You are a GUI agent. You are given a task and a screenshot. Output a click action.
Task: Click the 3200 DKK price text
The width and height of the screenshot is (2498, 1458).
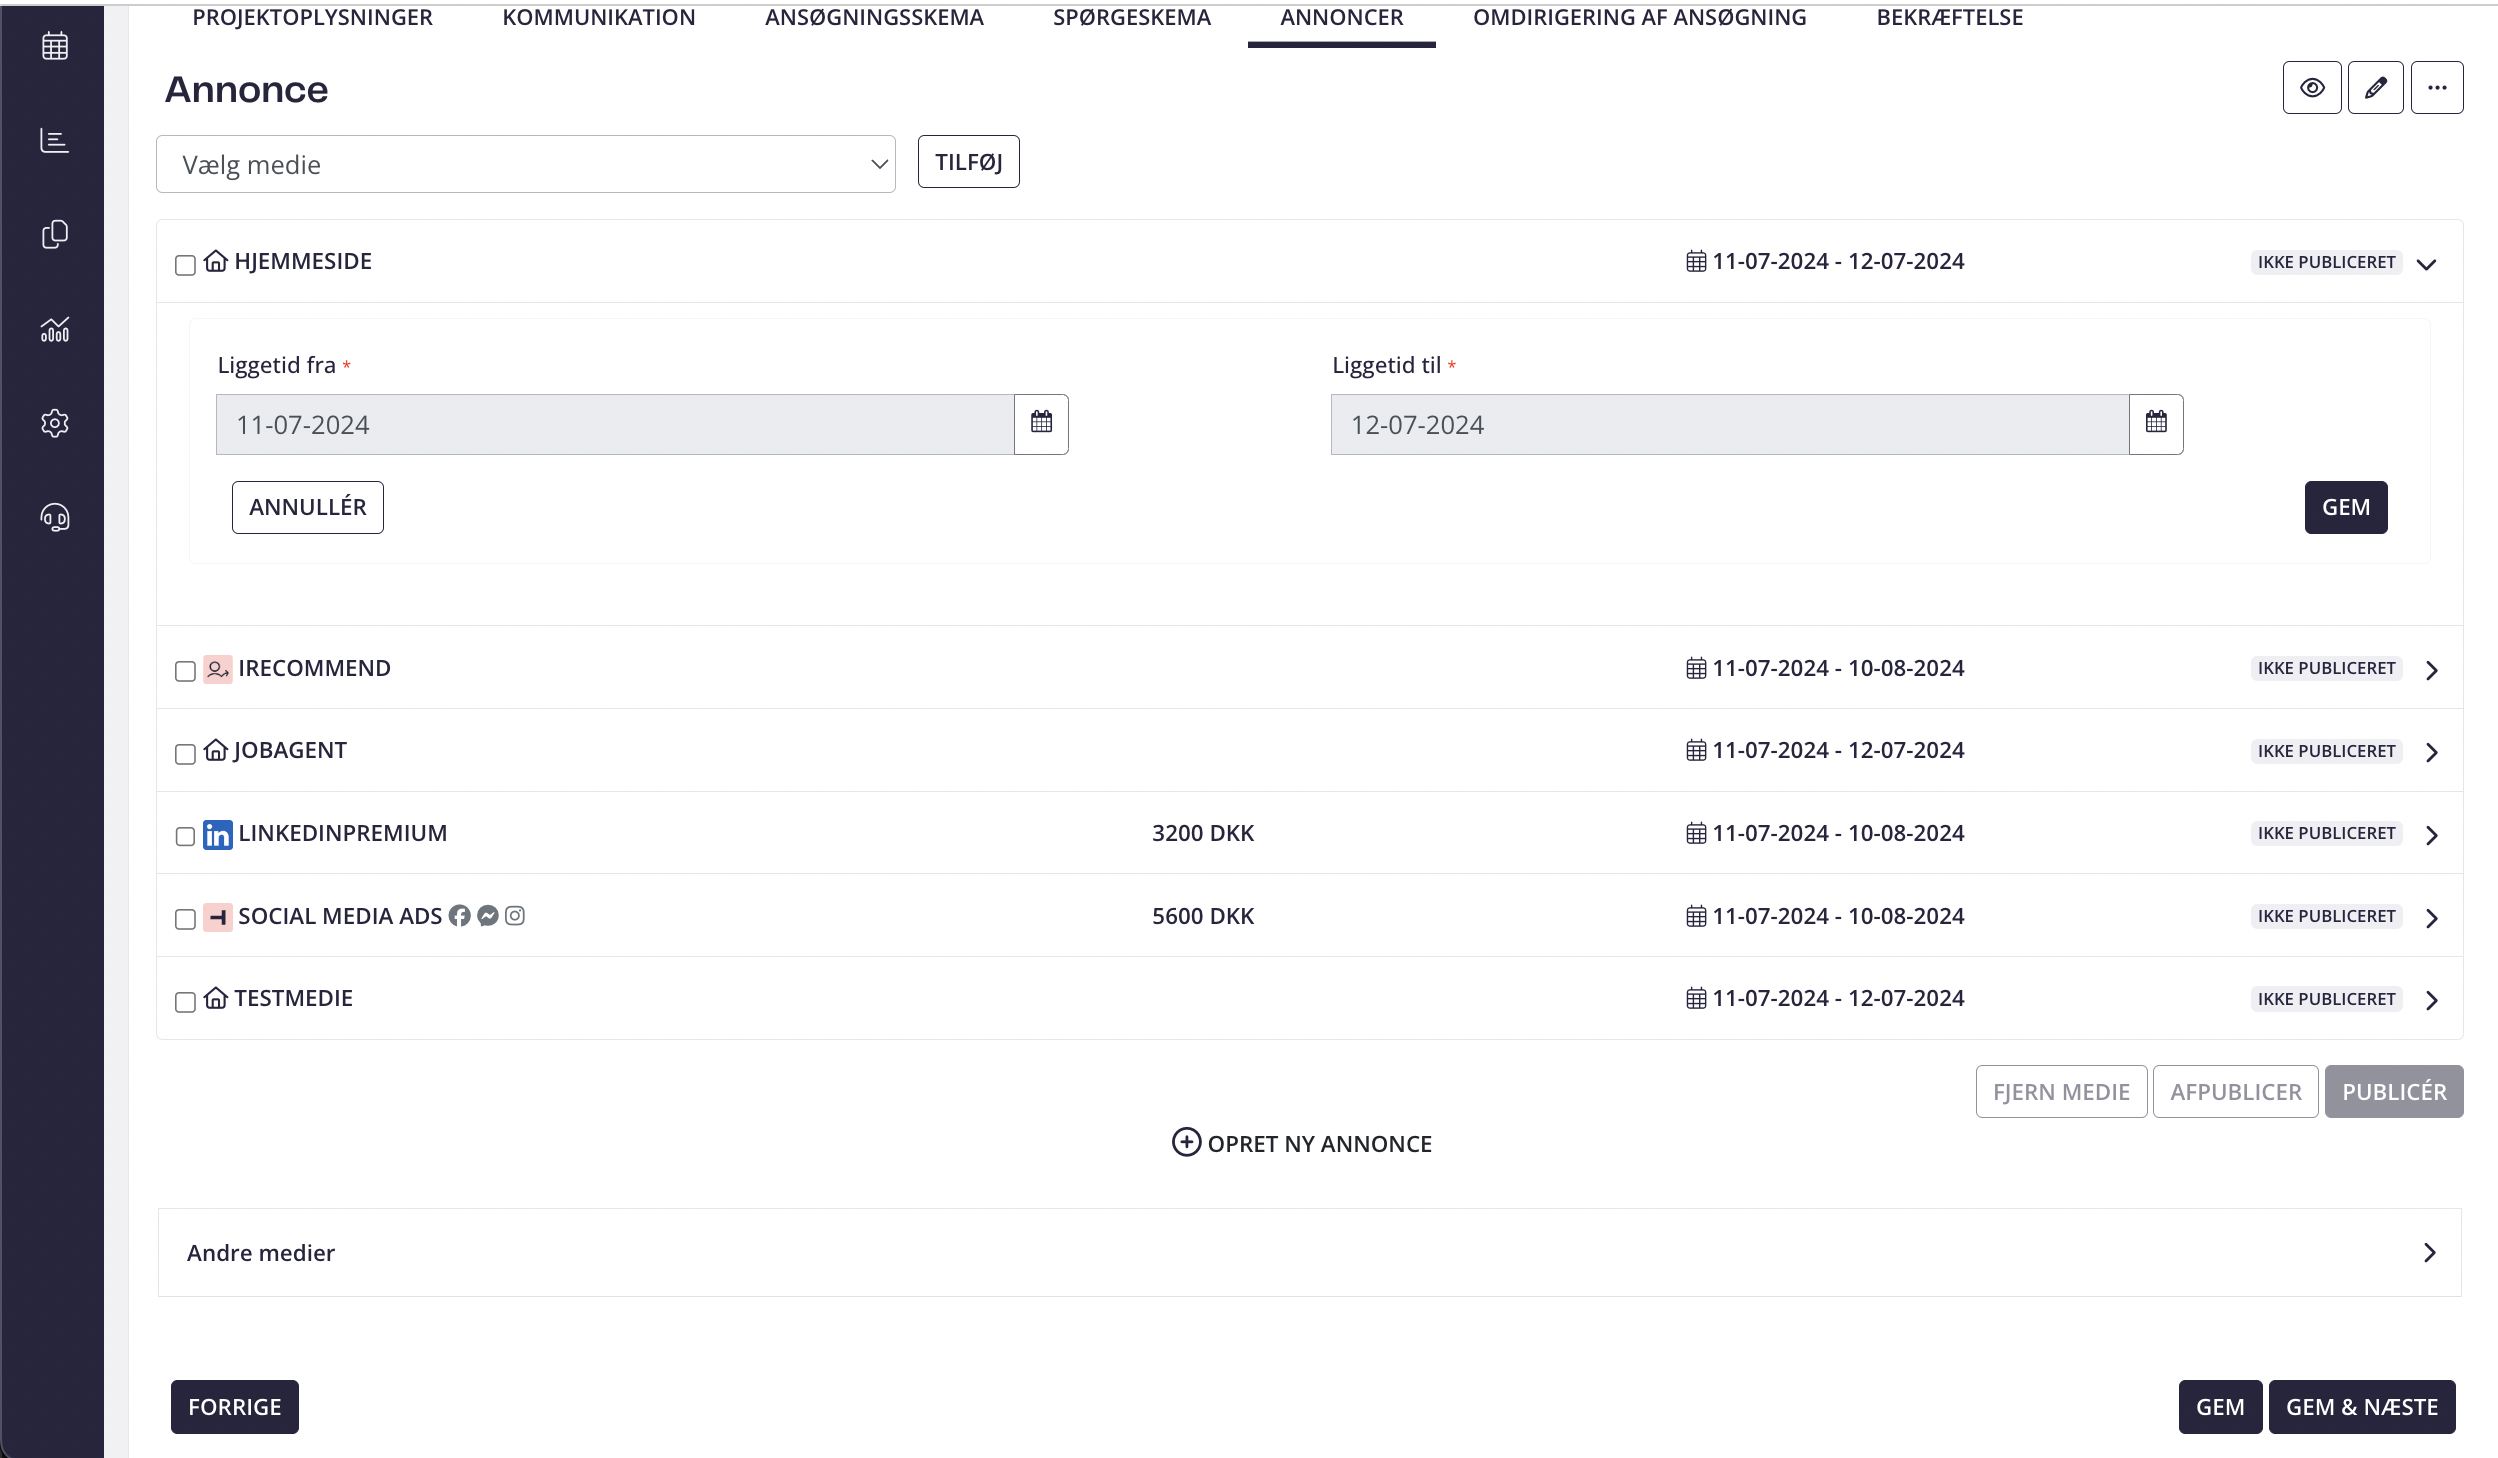tap(1203, 833)
